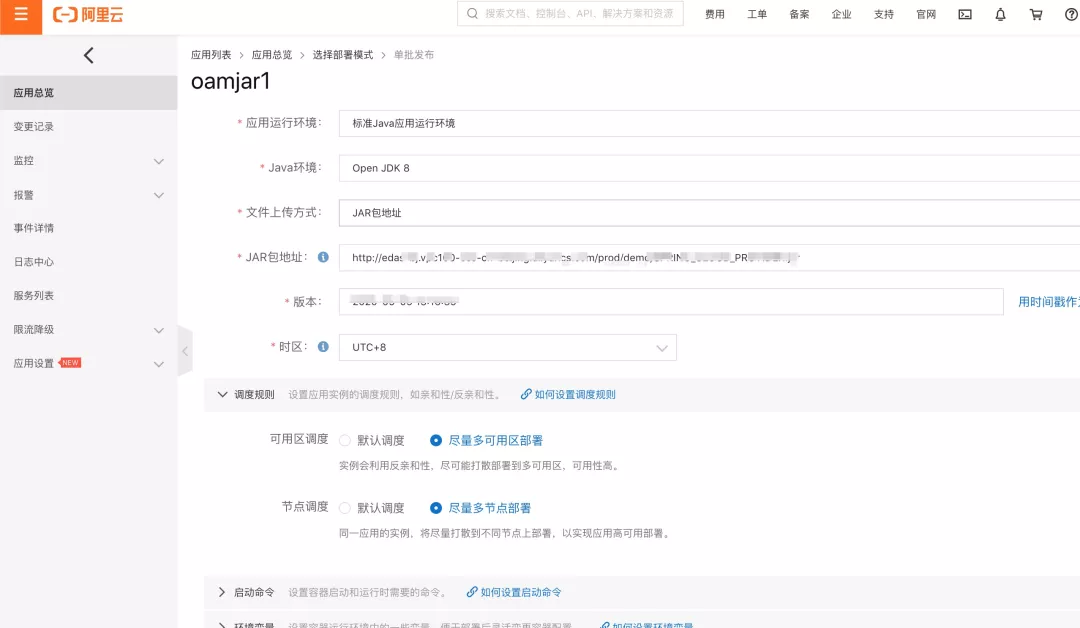This screenshot has width=1080, height=628.
Task: Open the 如何设置调度规则 link
Action: tap(568, 395)
